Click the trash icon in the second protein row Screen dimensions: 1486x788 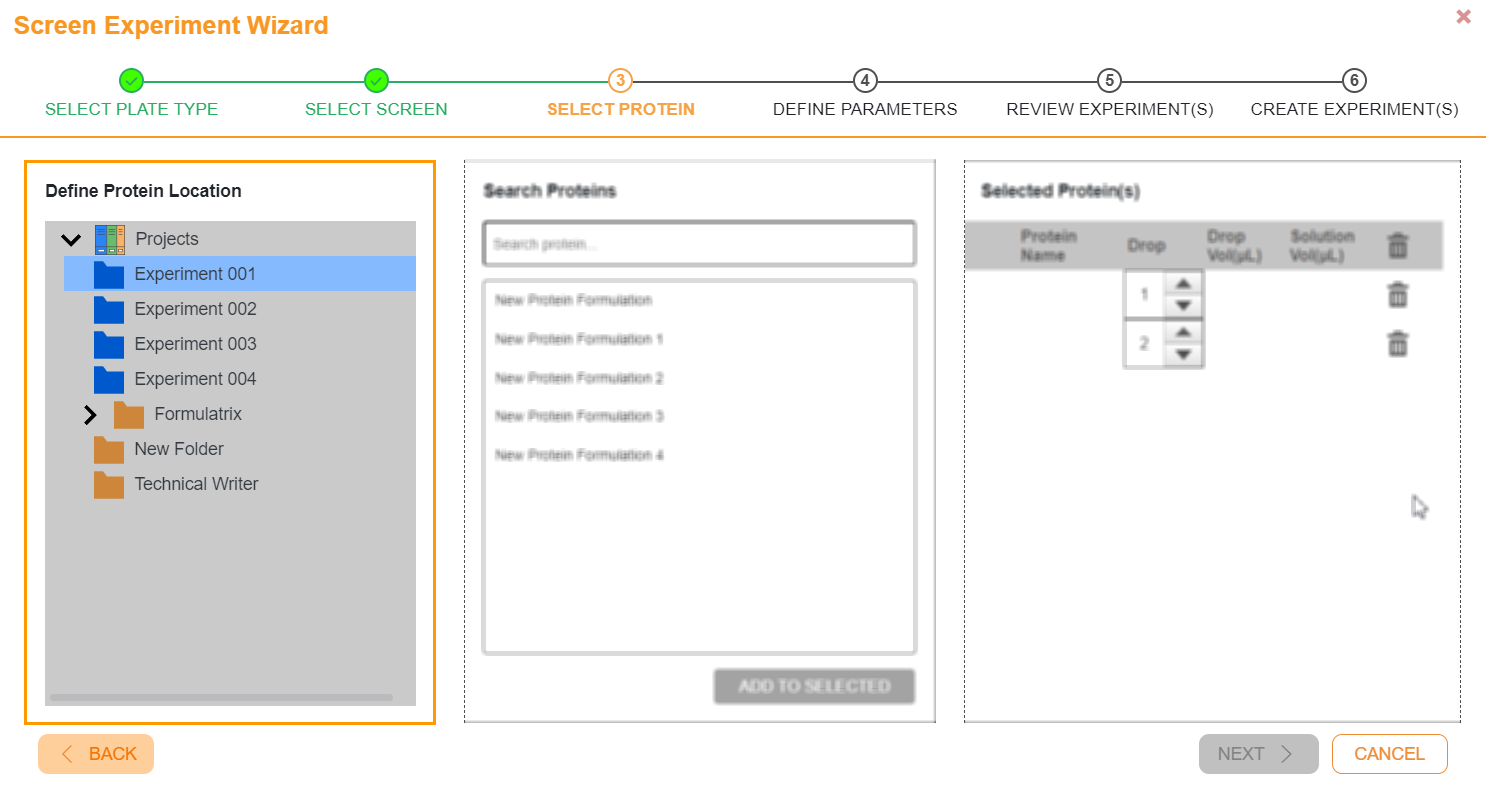1397,344
